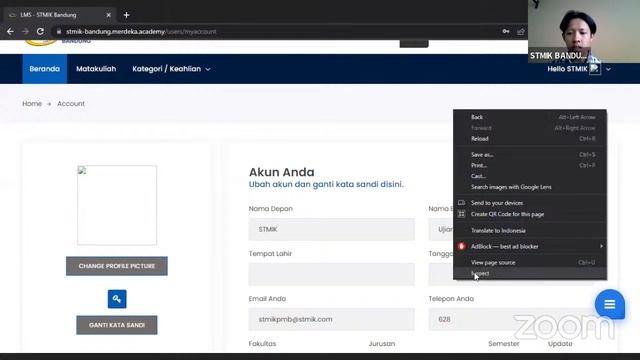640x360 pixels.
Task: Click the share page icon in address bar
Action: pos(521,31)
